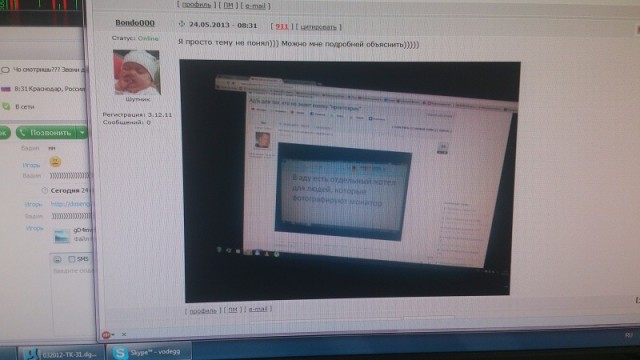Click the username Bondo000
Screen dimensions: 640x360
pyautogui.click(x=135, y=23)
